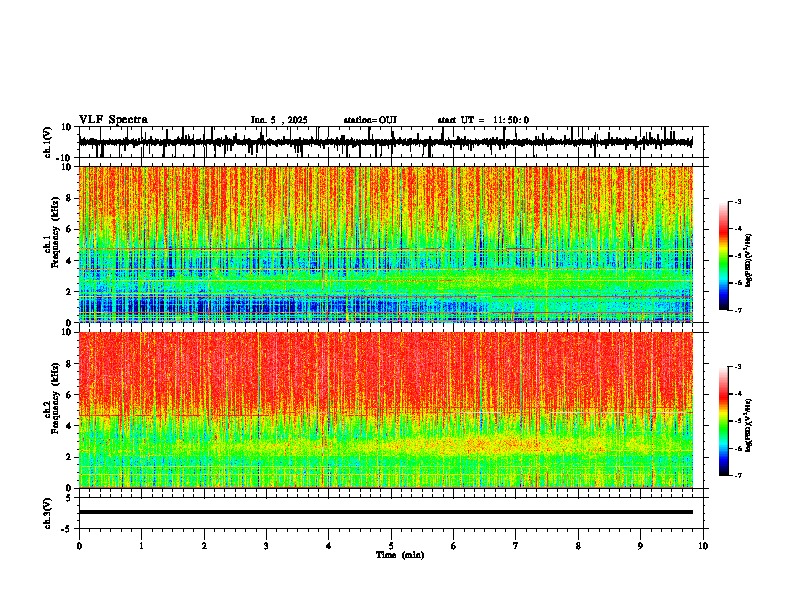Click time axis tick label "7"
The image size is (792, 612).
point(516,546)
